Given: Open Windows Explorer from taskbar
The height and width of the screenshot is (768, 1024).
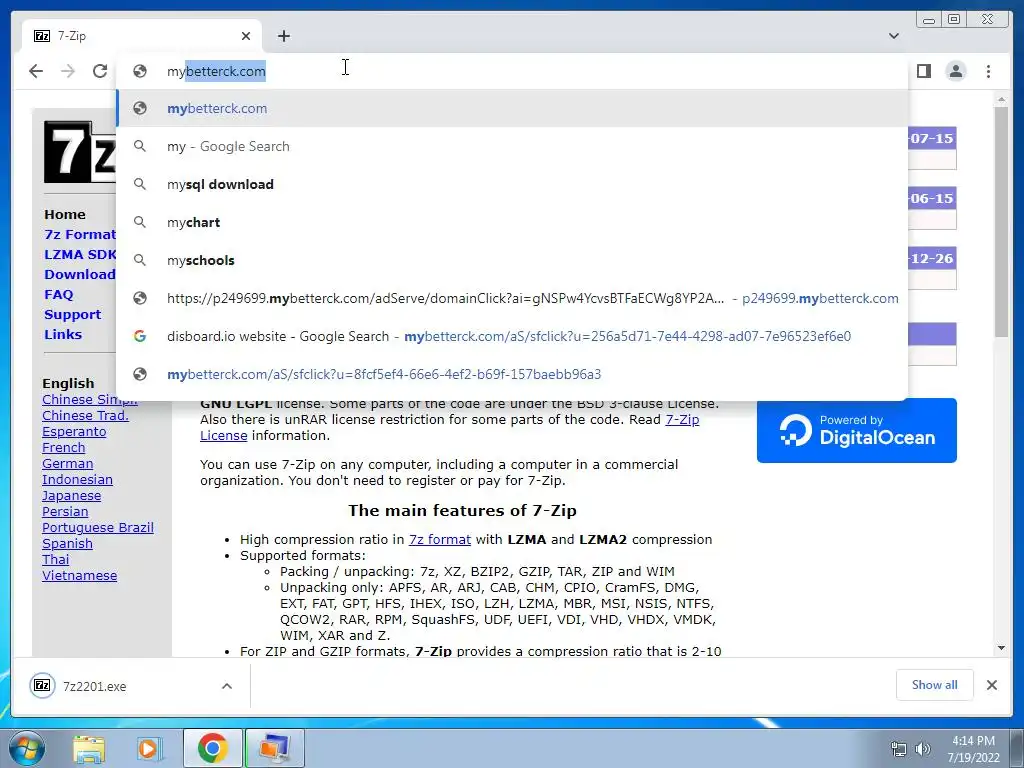Looking at the screenshot, I should pyautogui.click(x=89, y=749).
